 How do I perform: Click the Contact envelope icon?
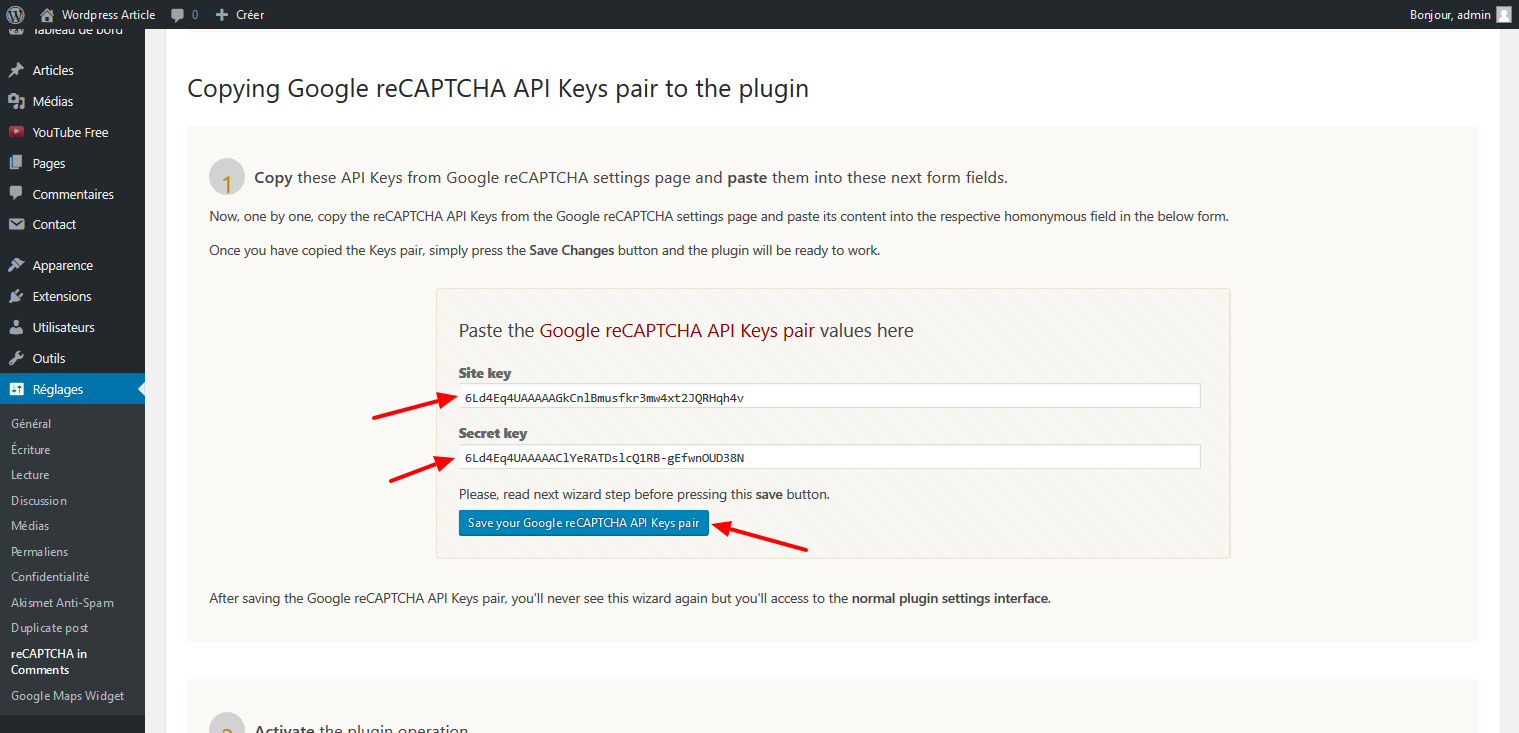(x=16, y=225)
